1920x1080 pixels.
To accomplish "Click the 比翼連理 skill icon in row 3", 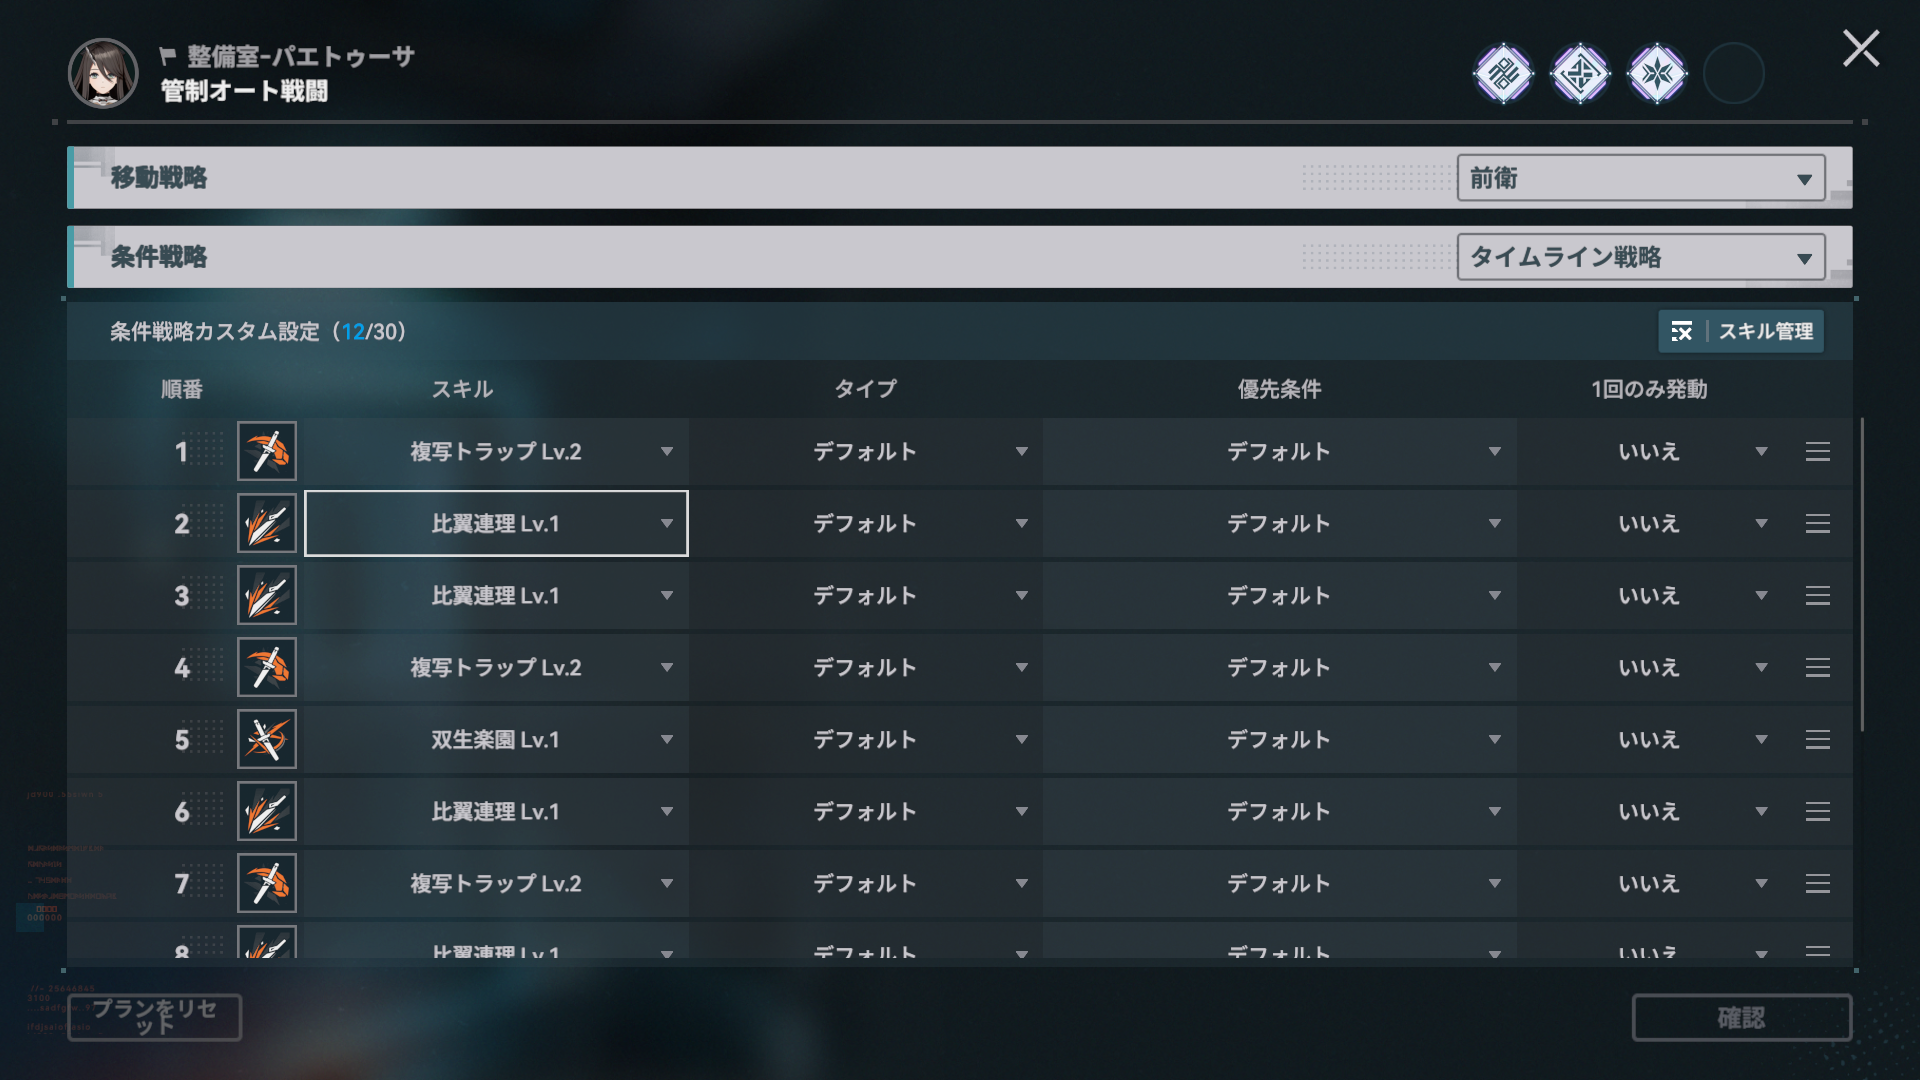I will tap(266, 595).
